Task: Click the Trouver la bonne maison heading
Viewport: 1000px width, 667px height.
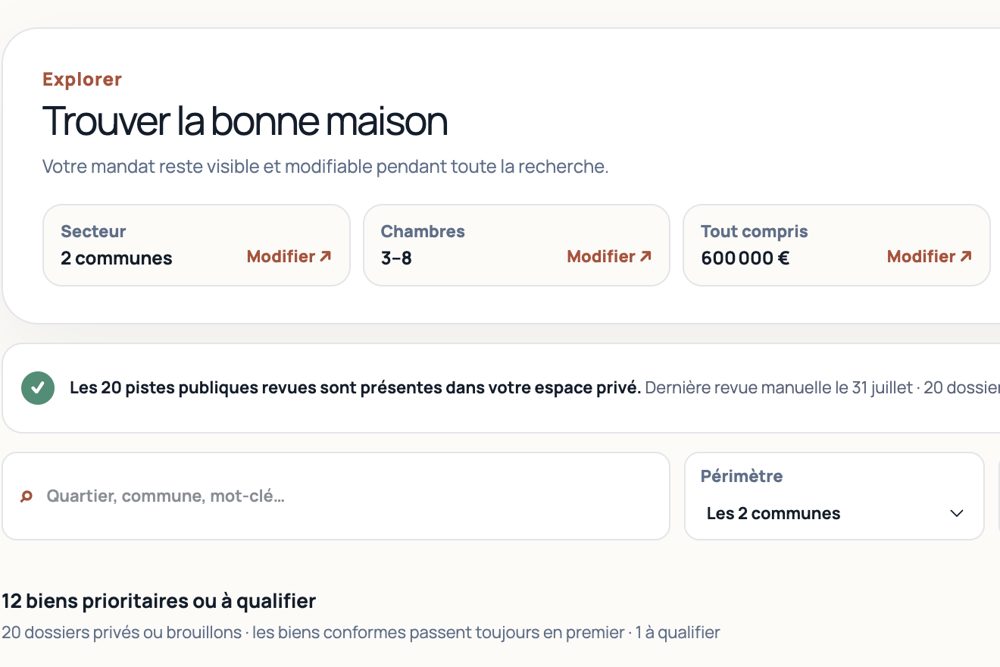Action: click(245, 121)
